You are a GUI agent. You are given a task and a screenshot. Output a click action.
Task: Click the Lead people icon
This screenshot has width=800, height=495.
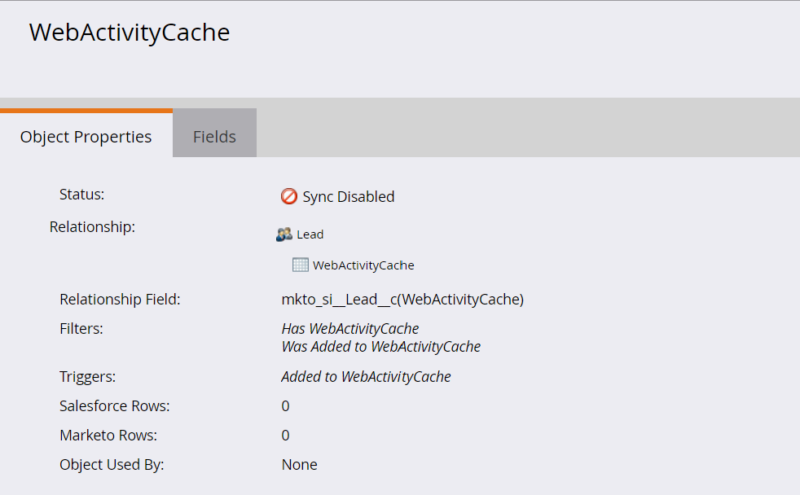point(284,234)
